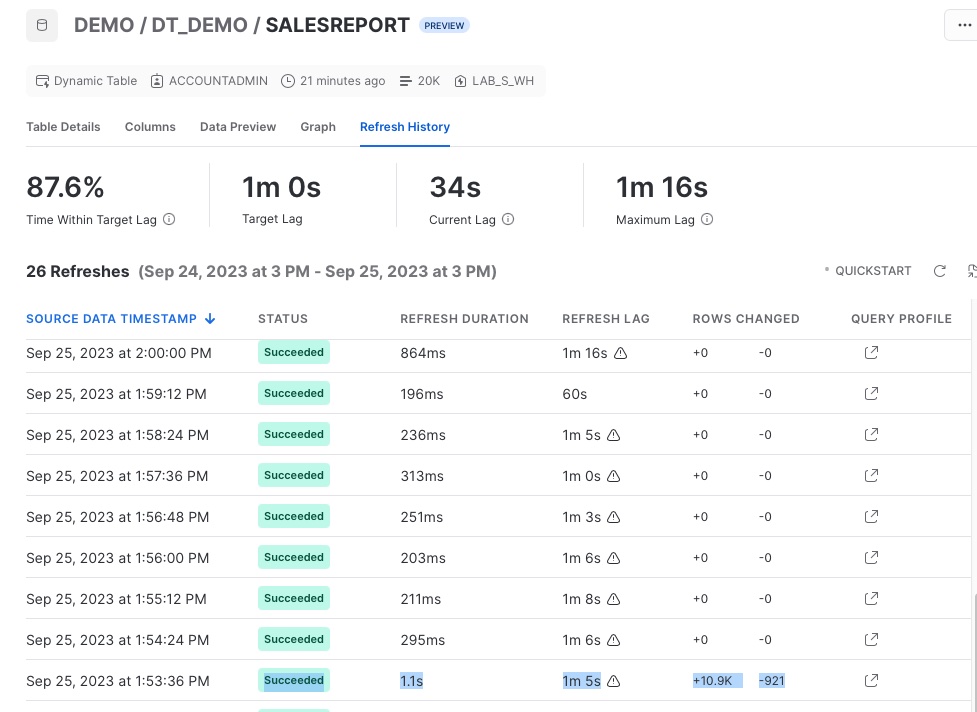Click info icon beside Current Lag
Image resolution: width=977 pixels, height=712 pixels.
tap(508, 219)
